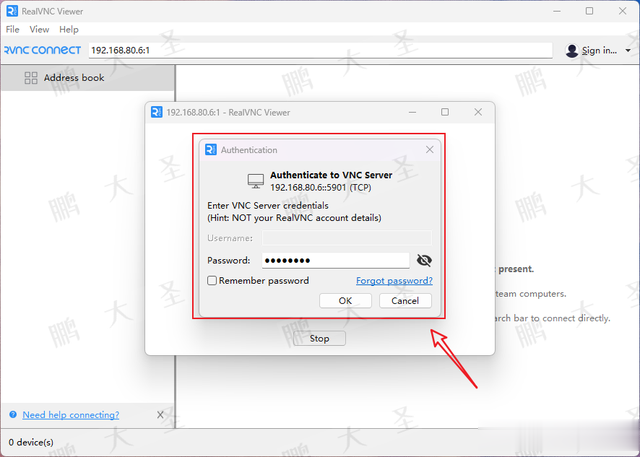Close the 192.168.80.6:1 connection window
This screenshot has width=640, height=457.
point(478,112)
